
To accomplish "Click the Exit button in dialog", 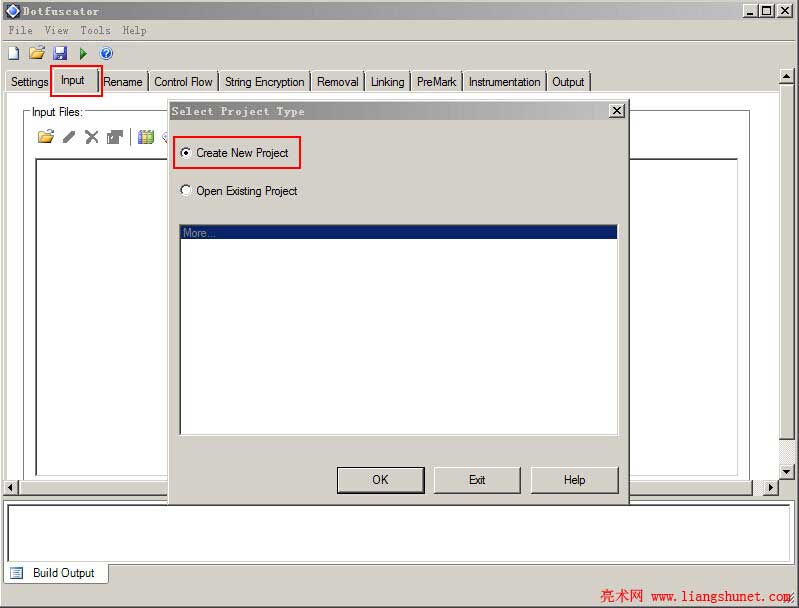I will 477,480.
